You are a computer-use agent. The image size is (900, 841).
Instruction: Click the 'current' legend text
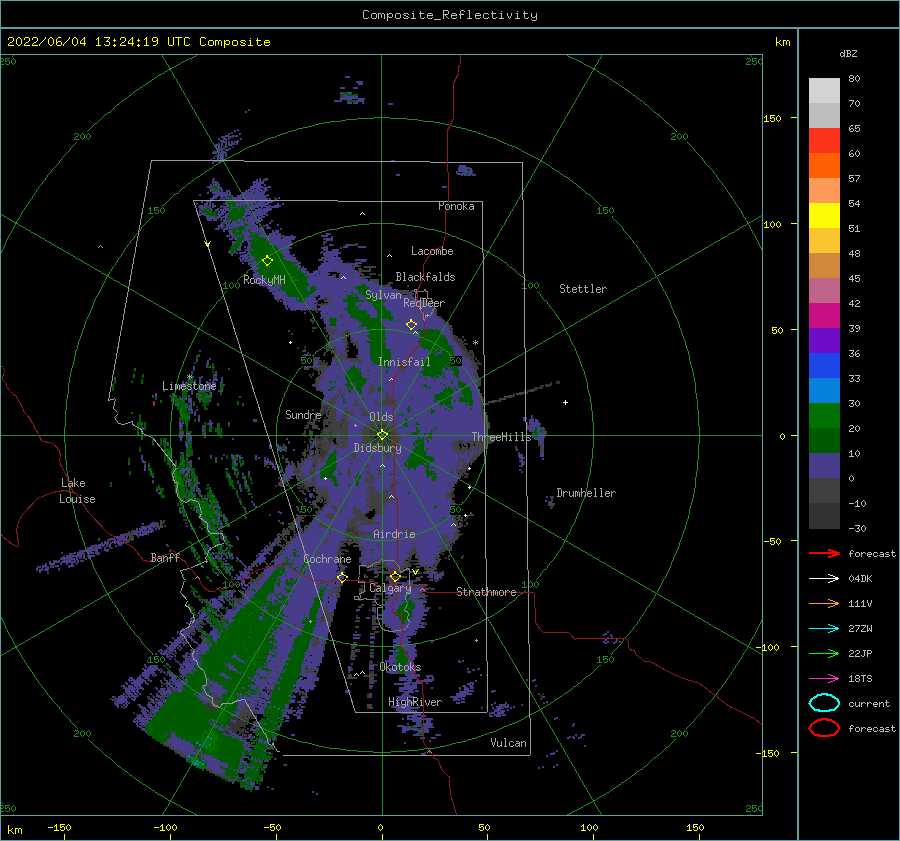[x=869, y=703]
